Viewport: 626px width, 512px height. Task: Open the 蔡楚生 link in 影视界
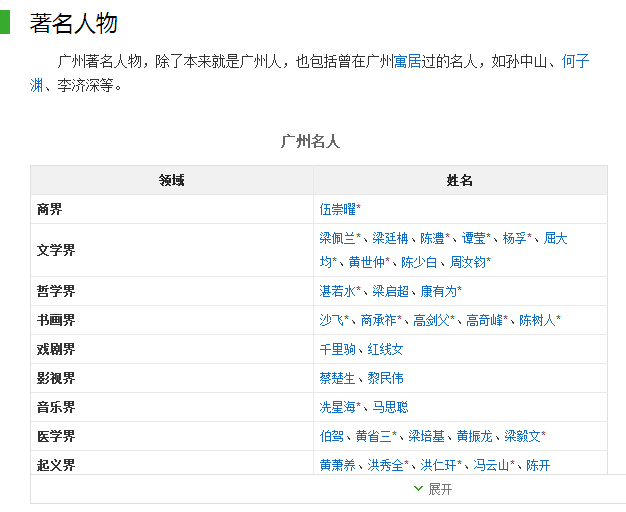pos(337,378)
